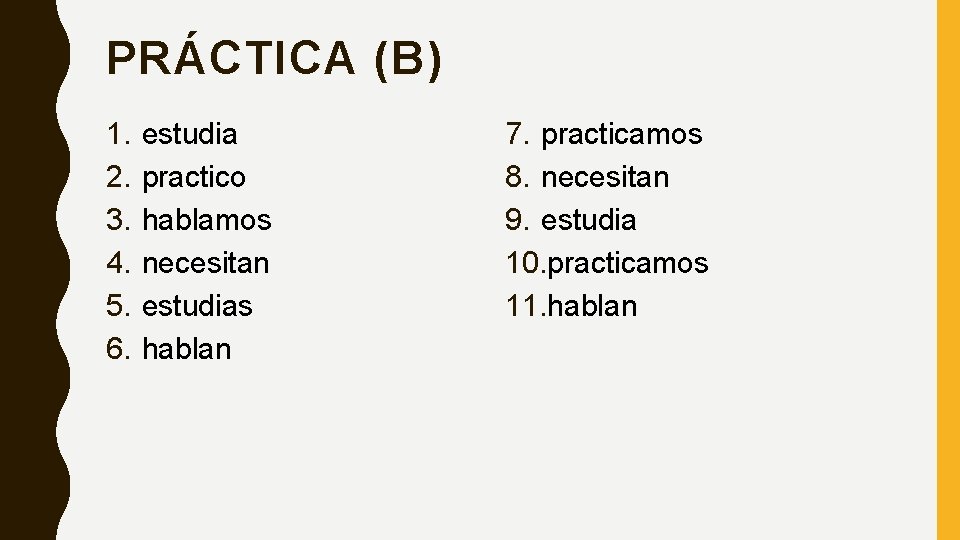Select the word "estudias" in item 5

click(x=198, y=306)
